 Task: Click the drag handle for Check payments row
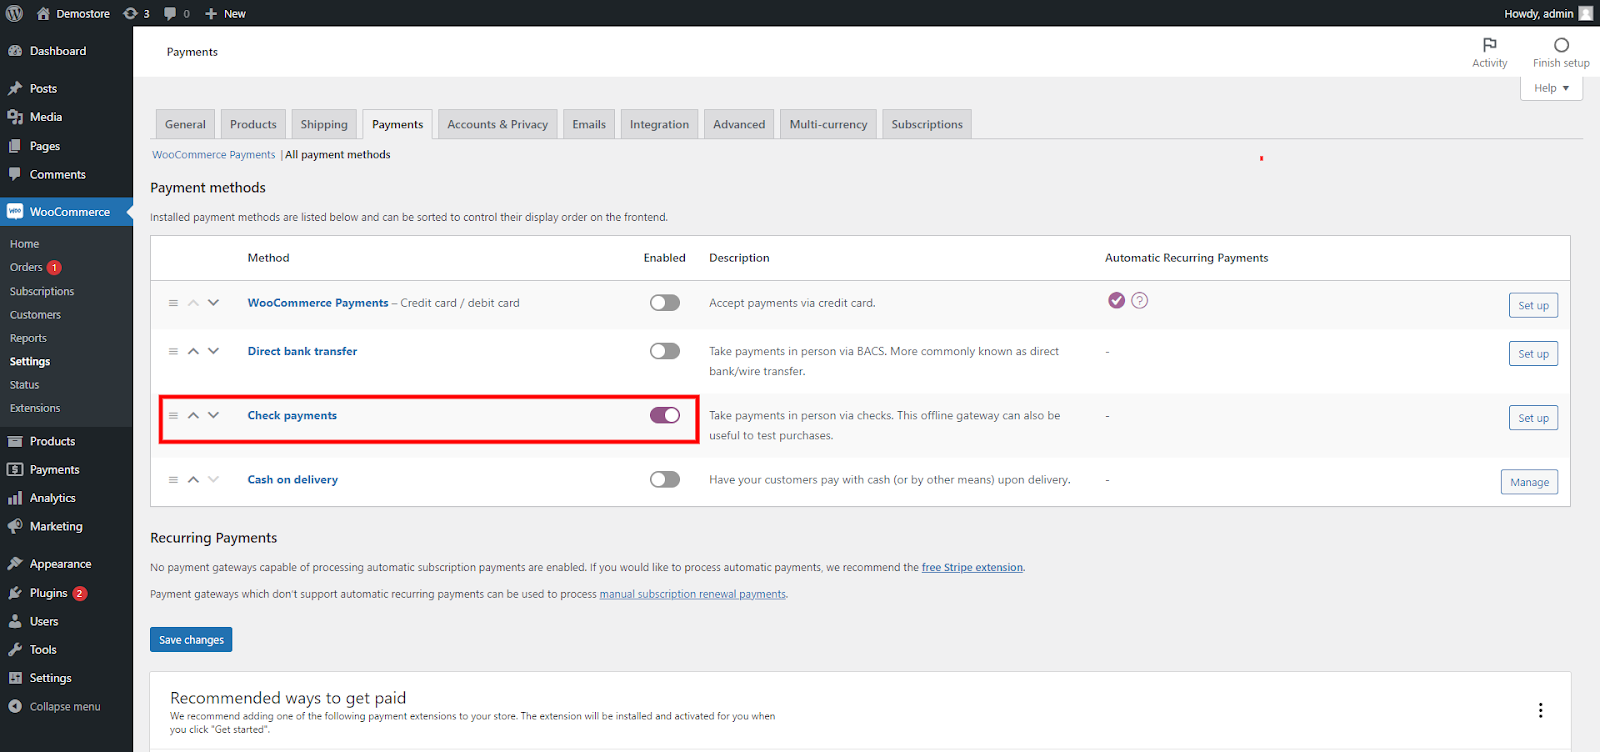point(173,415)
